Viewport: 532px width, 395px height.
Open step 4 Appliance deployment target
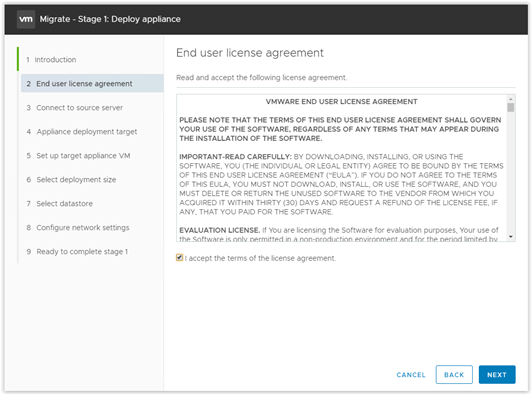click(82, 132)
